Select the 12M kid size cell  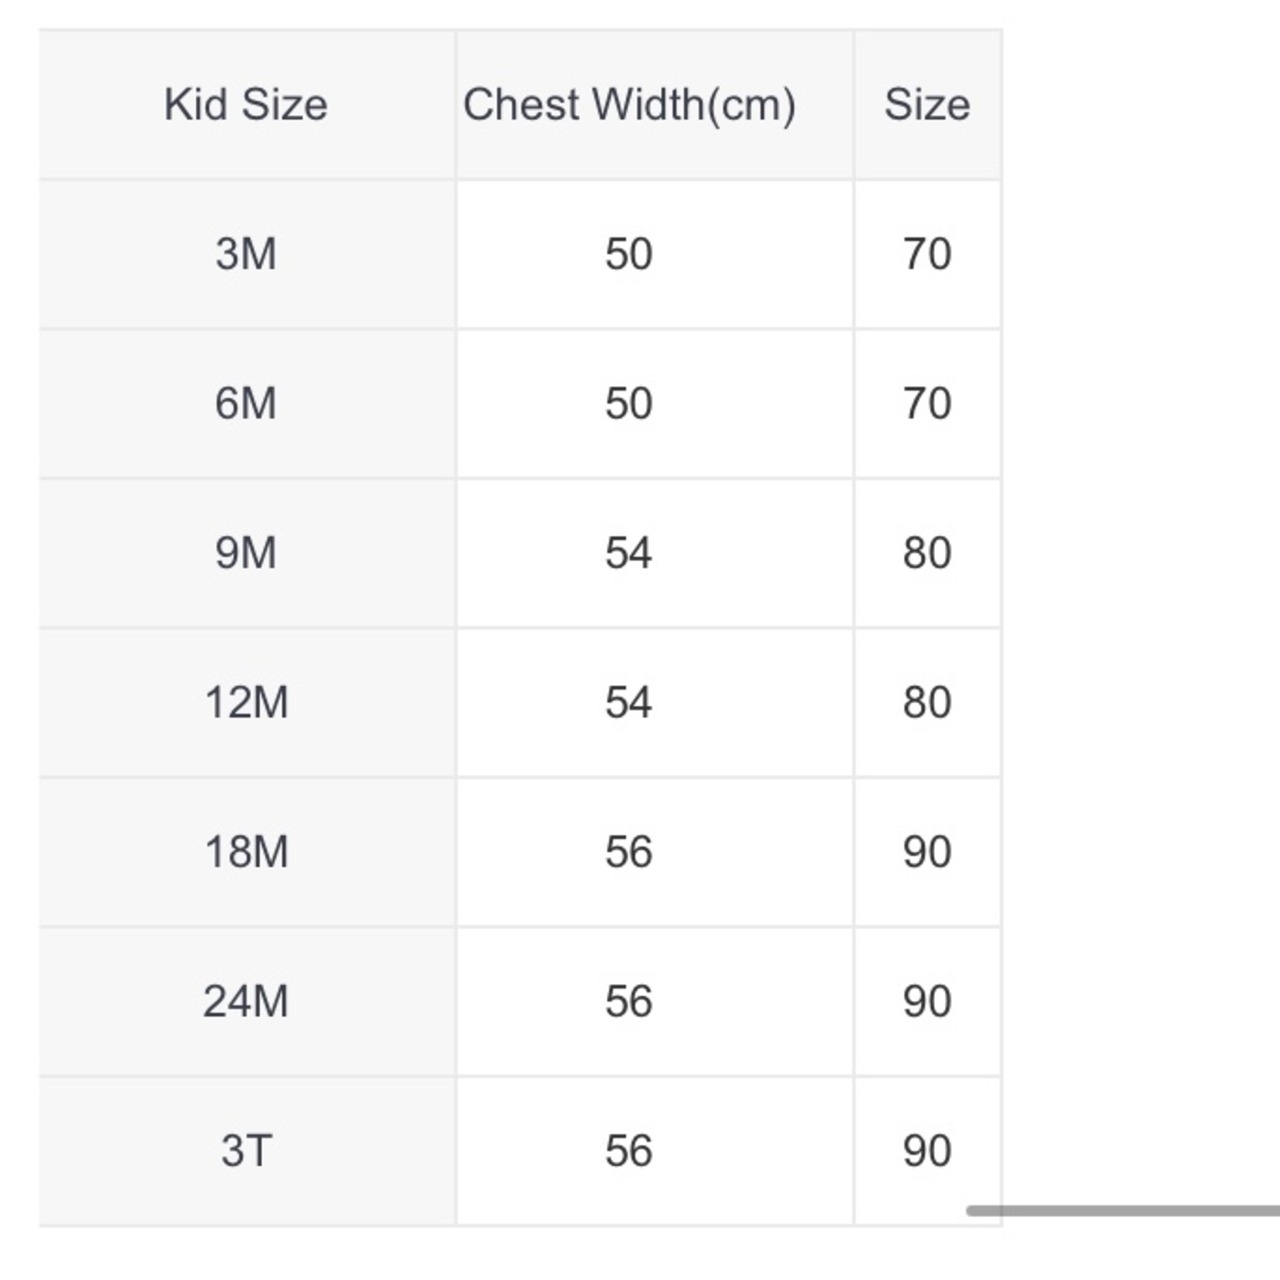tap(246, 703)
